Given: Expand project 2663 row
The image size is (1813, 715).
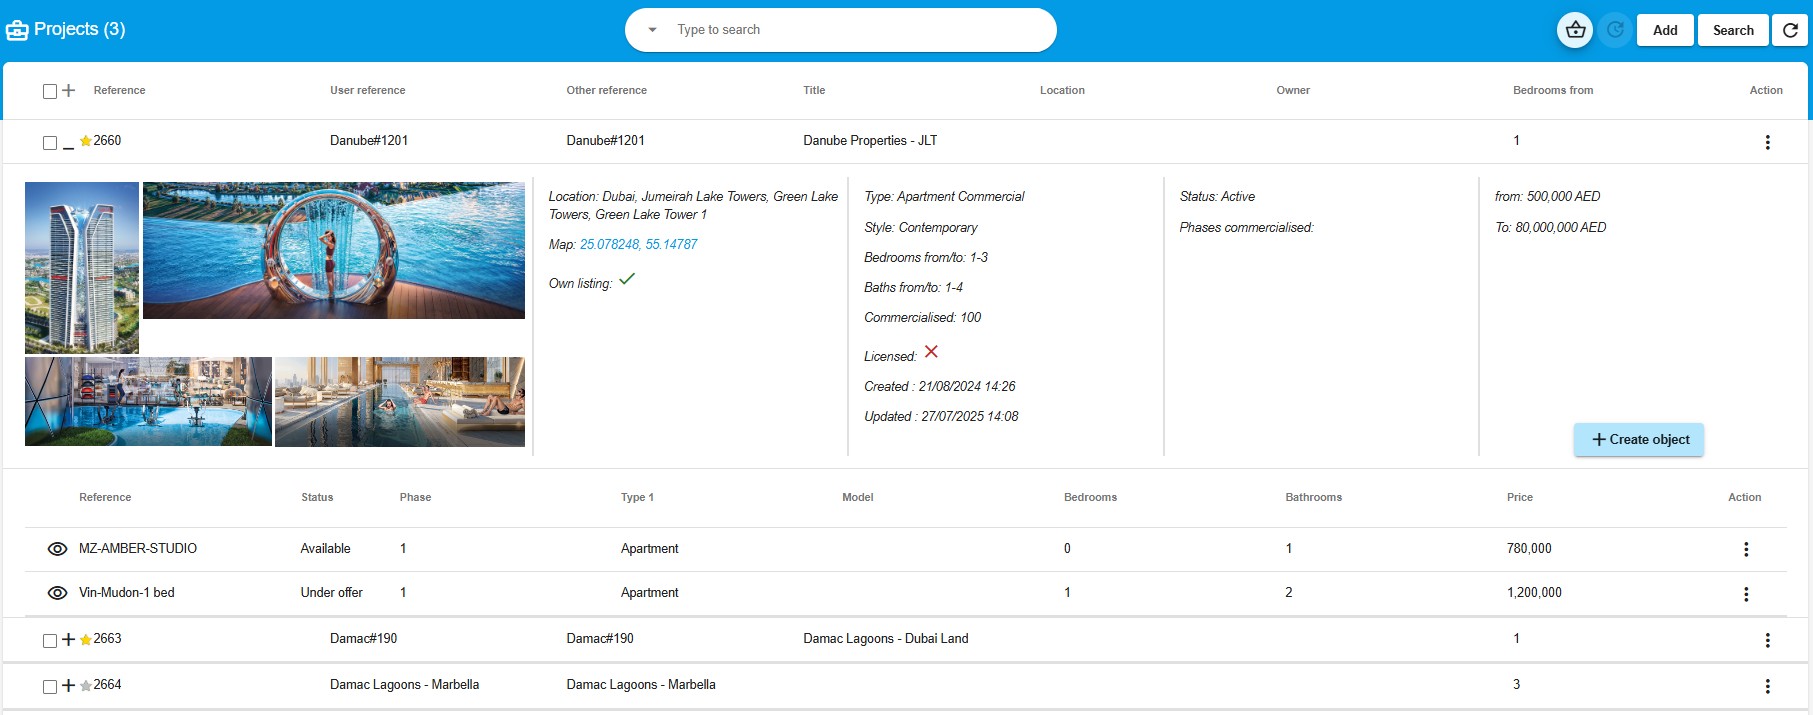Looking at the screenshot, I should [68, 639].
